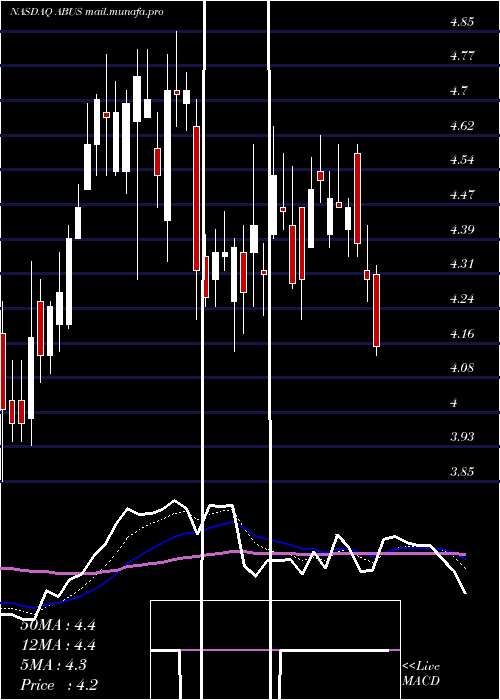Click the NASDAQ ABUS mail.munafa.pro title text
This screenshot has height=700, width=500.
tap(87, 12)
